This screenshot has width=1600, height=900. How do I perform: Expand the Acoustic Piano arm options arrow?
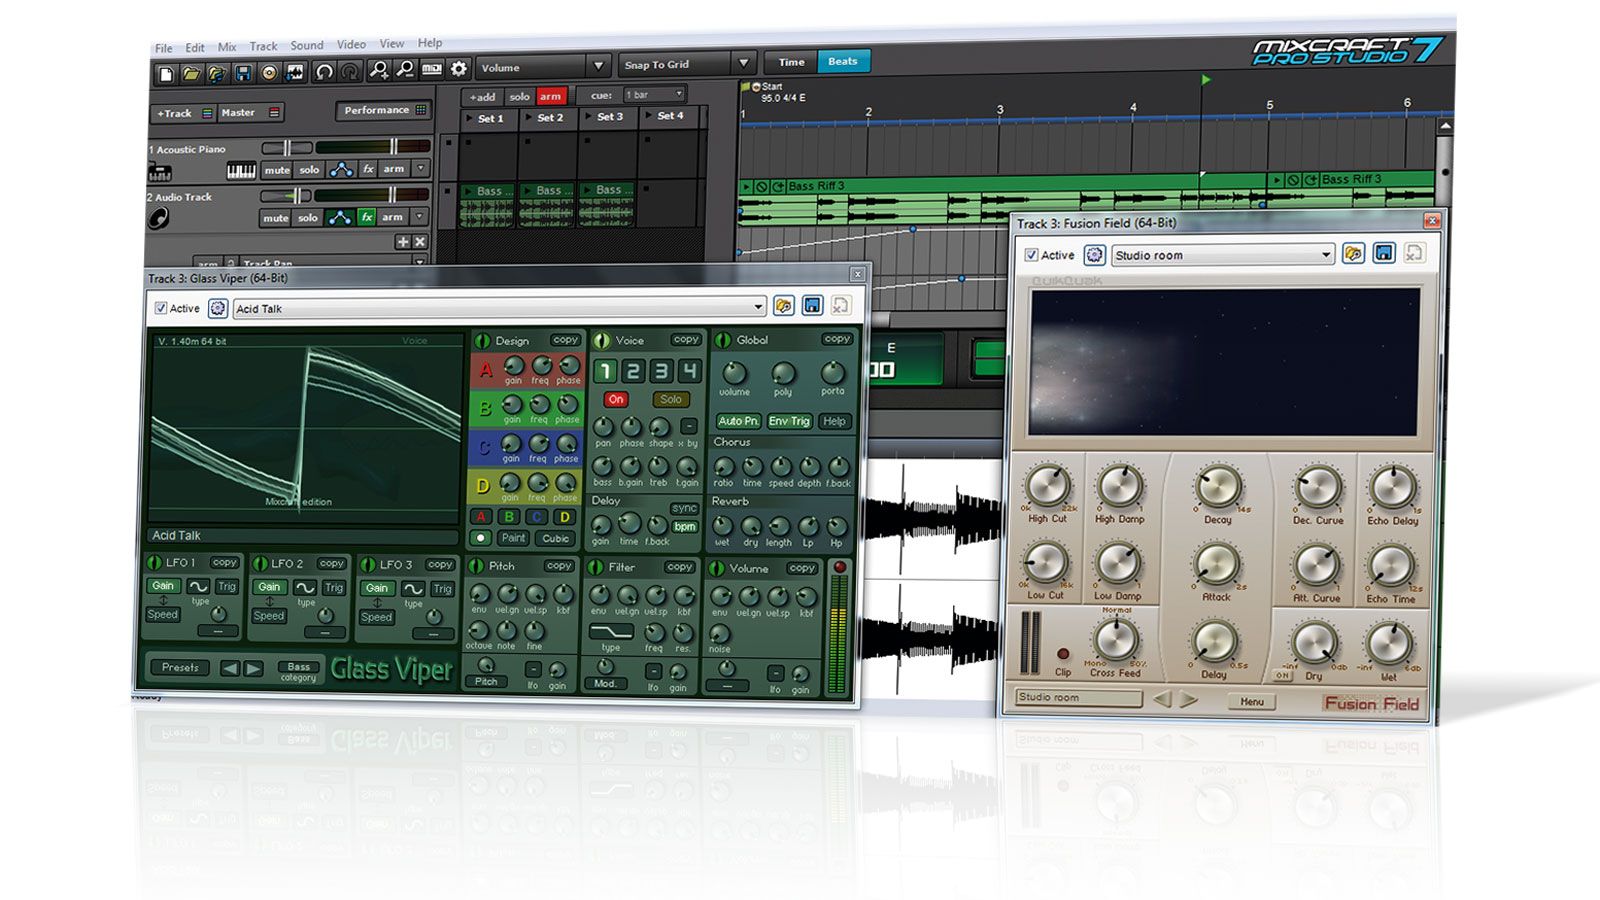tap(421, 169)
